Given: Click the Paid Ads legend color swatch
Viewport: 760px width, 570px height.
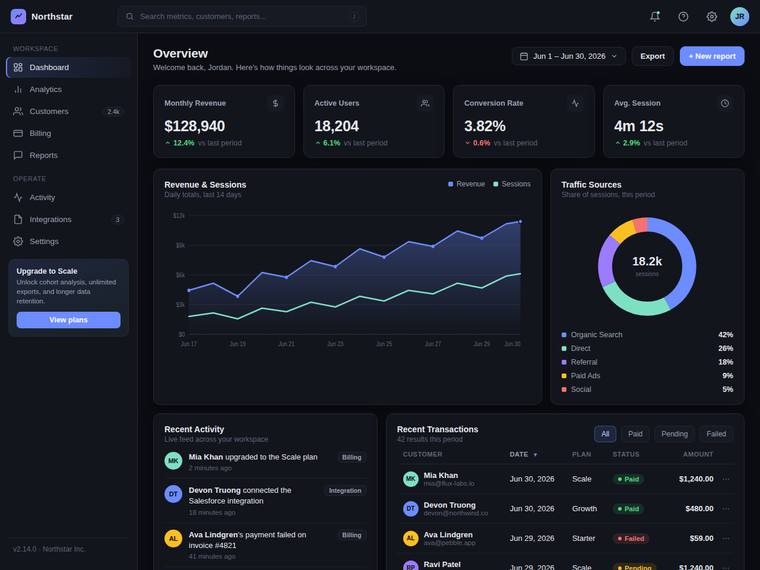Looking at the screenshot, I should (564, 376).
